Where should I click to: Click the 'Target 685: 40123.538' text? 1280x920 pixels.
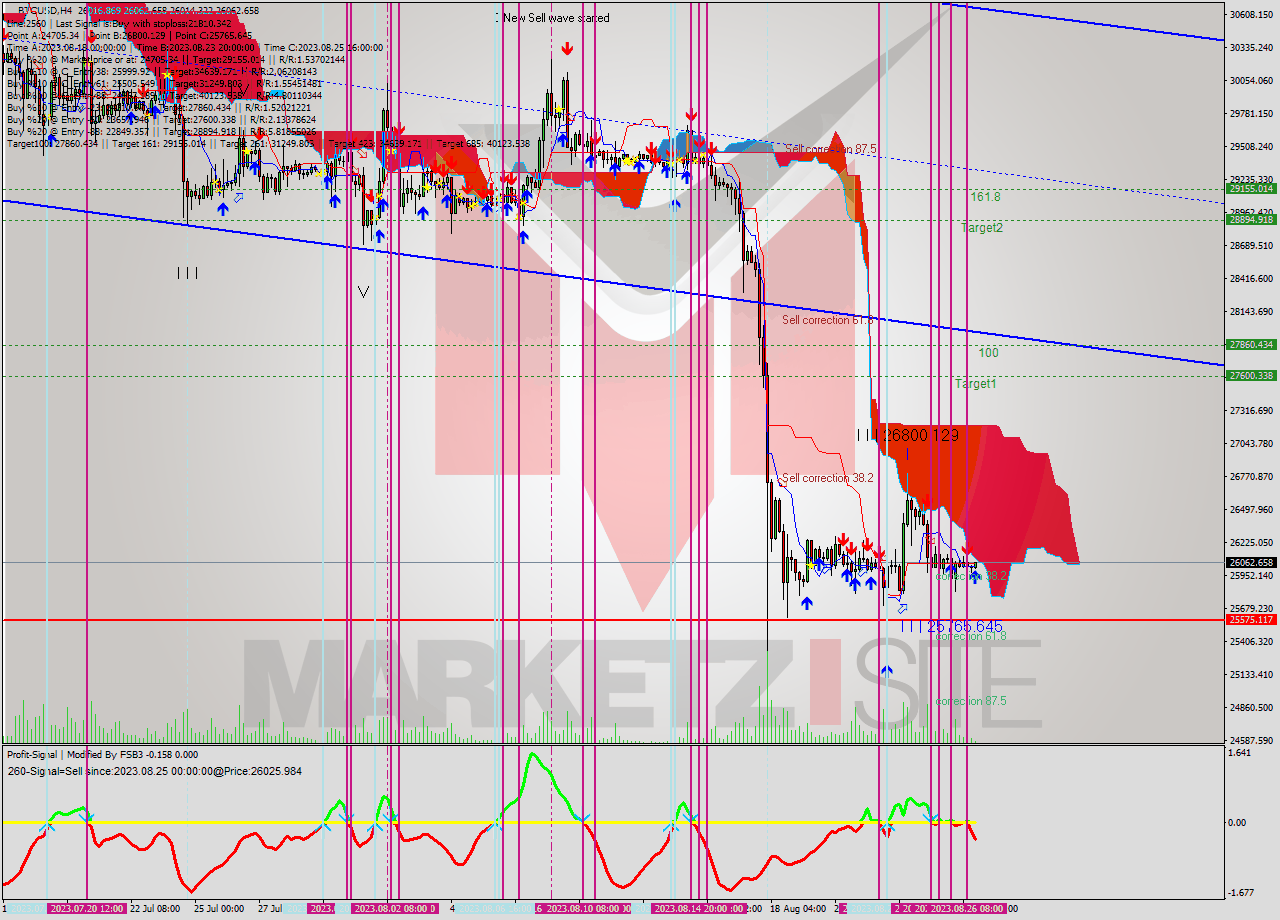[483, 144]
